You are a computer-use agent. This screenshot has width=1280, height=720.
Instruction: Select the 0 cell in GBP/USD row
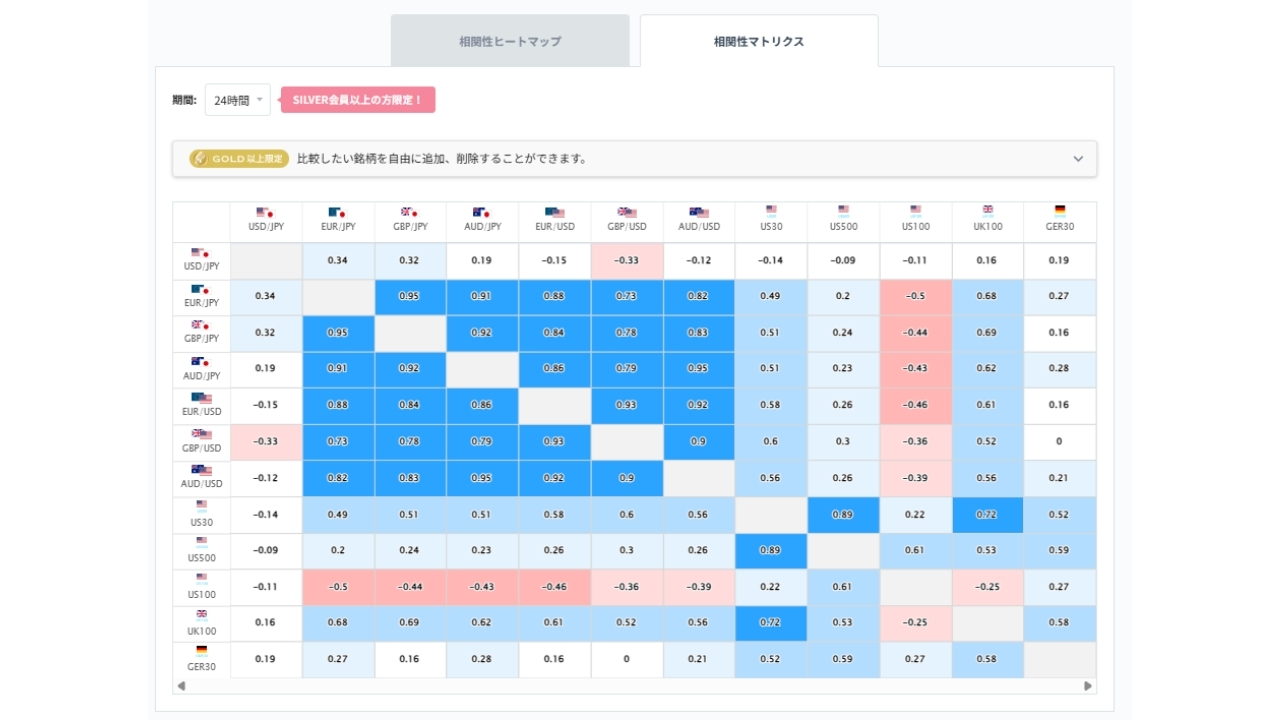pos(1060,442)
